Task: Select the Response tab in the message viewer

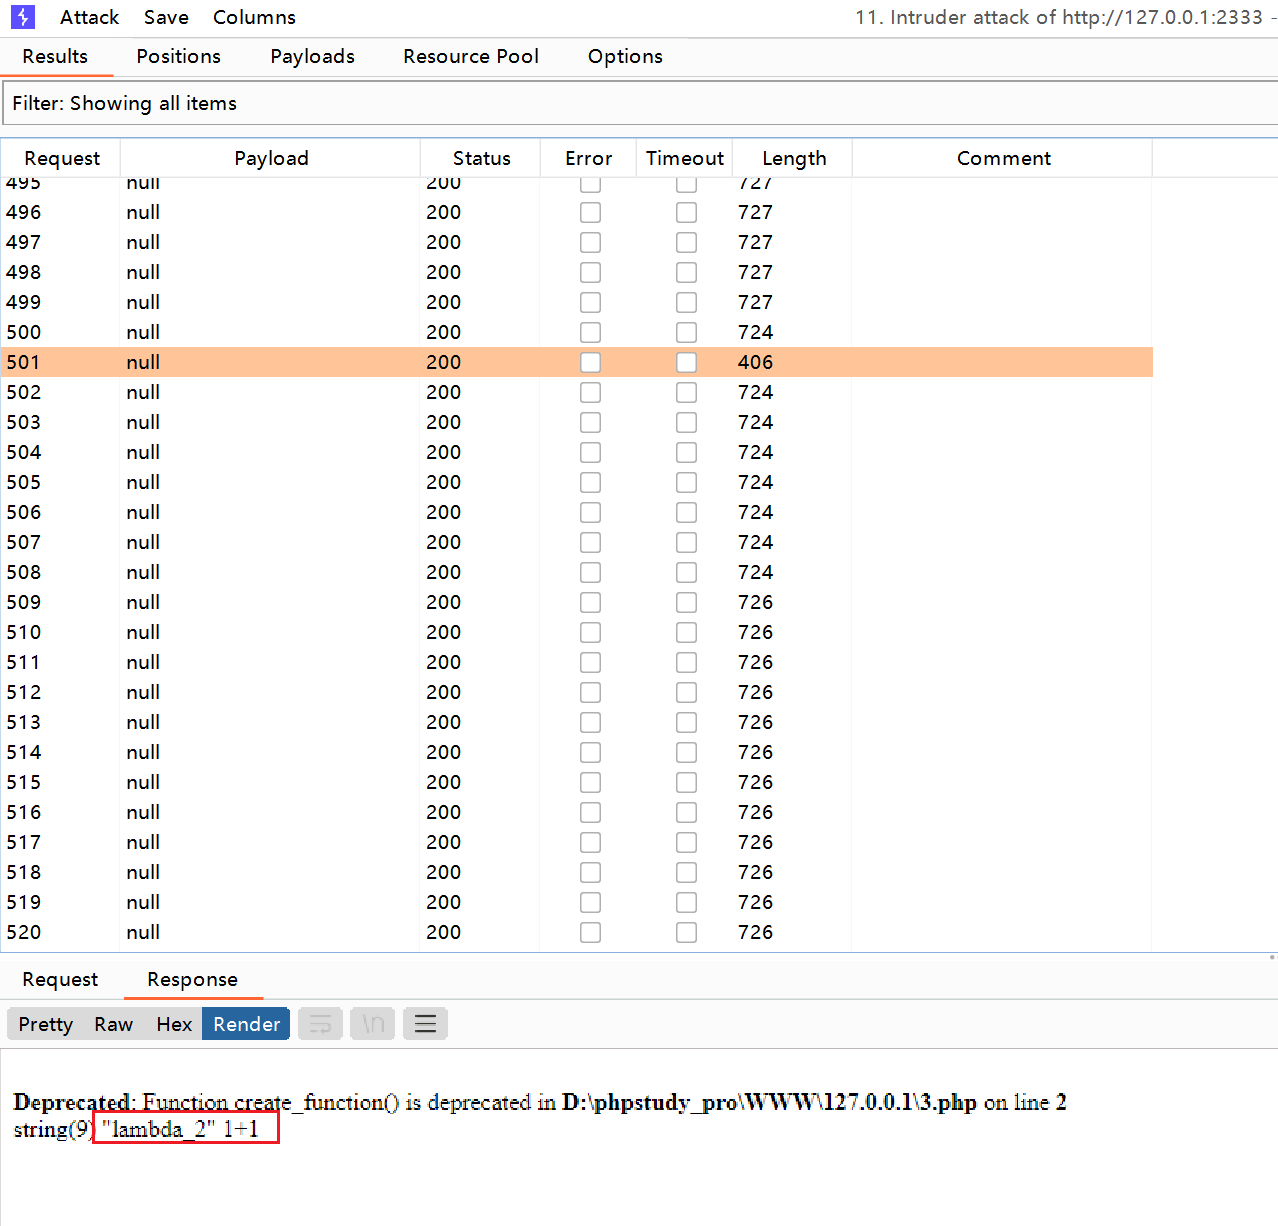Action: (x=192, y=979)
